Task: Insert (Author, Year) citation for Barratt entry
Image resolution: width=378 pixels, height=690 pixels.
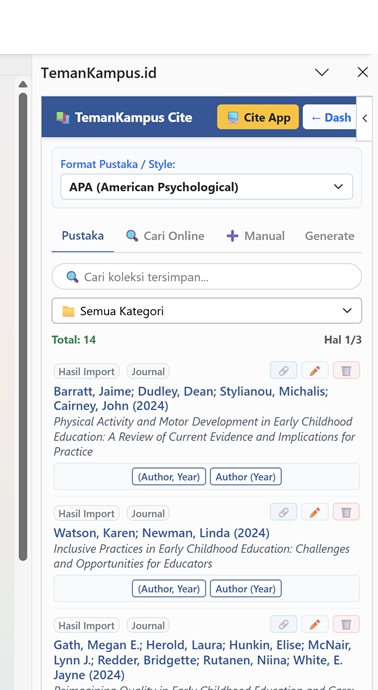Action: [169, 477]
